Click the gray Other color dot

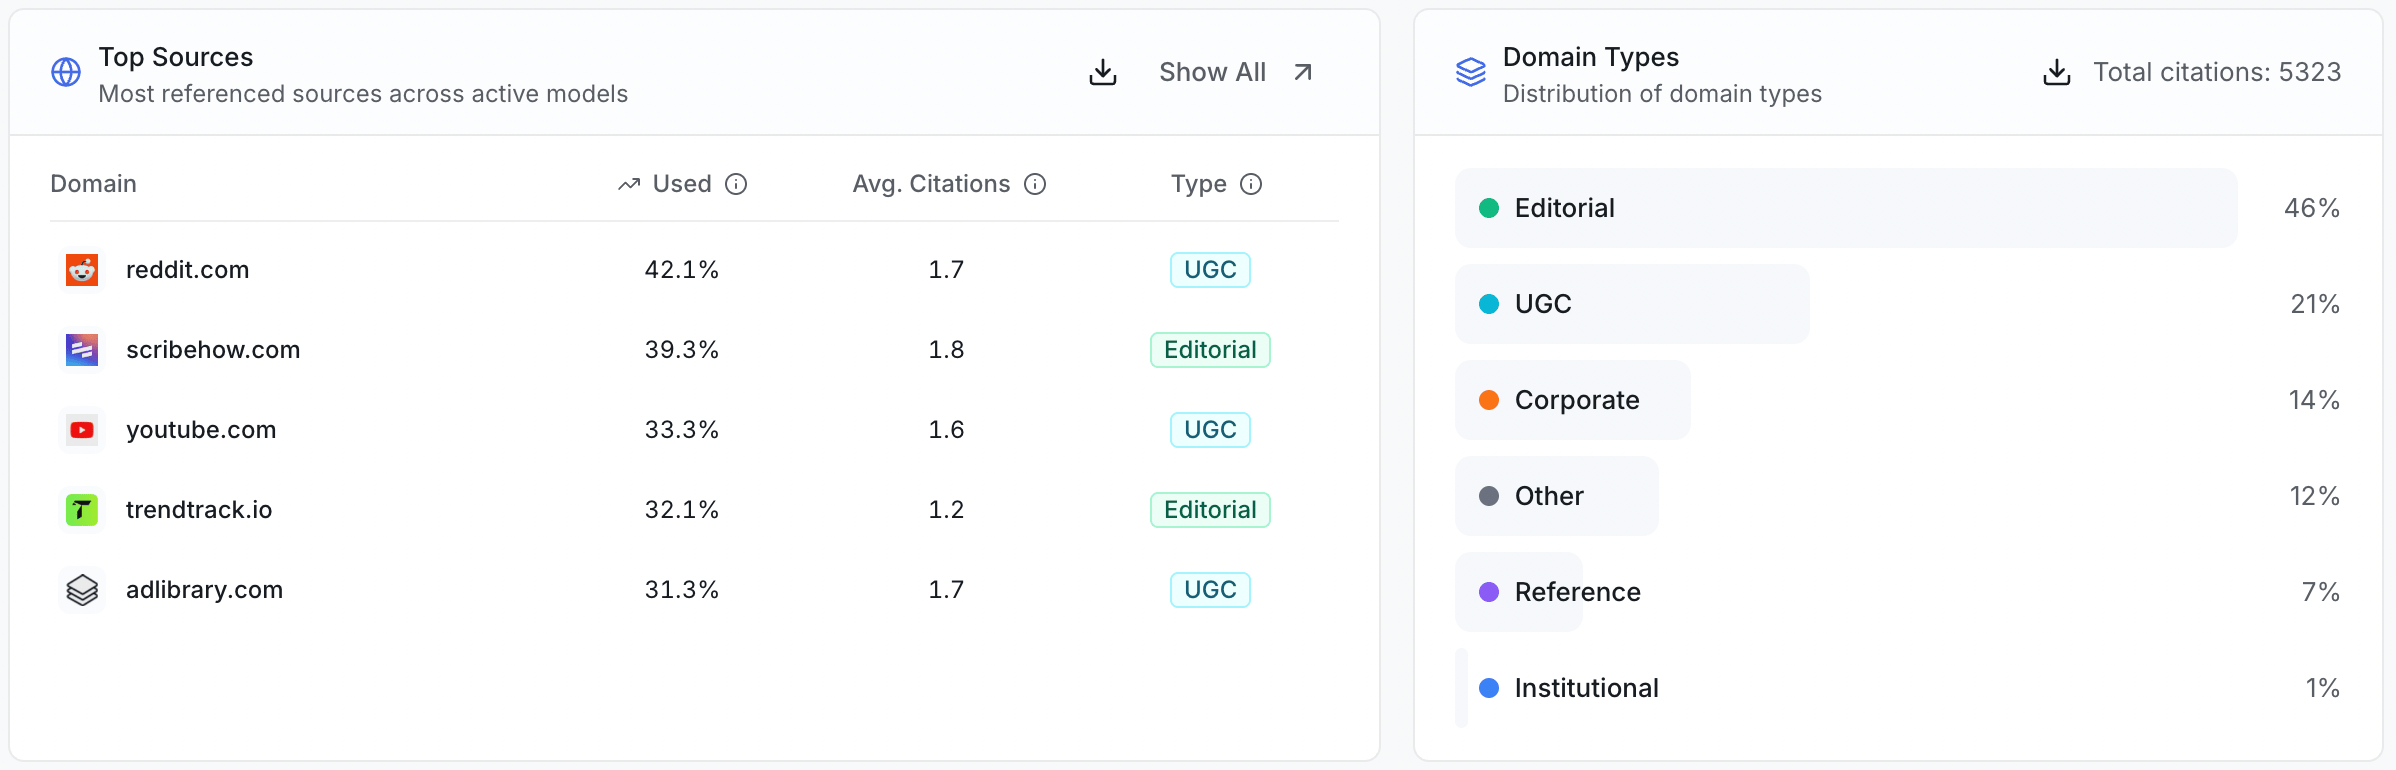(x=1489, y=496)
